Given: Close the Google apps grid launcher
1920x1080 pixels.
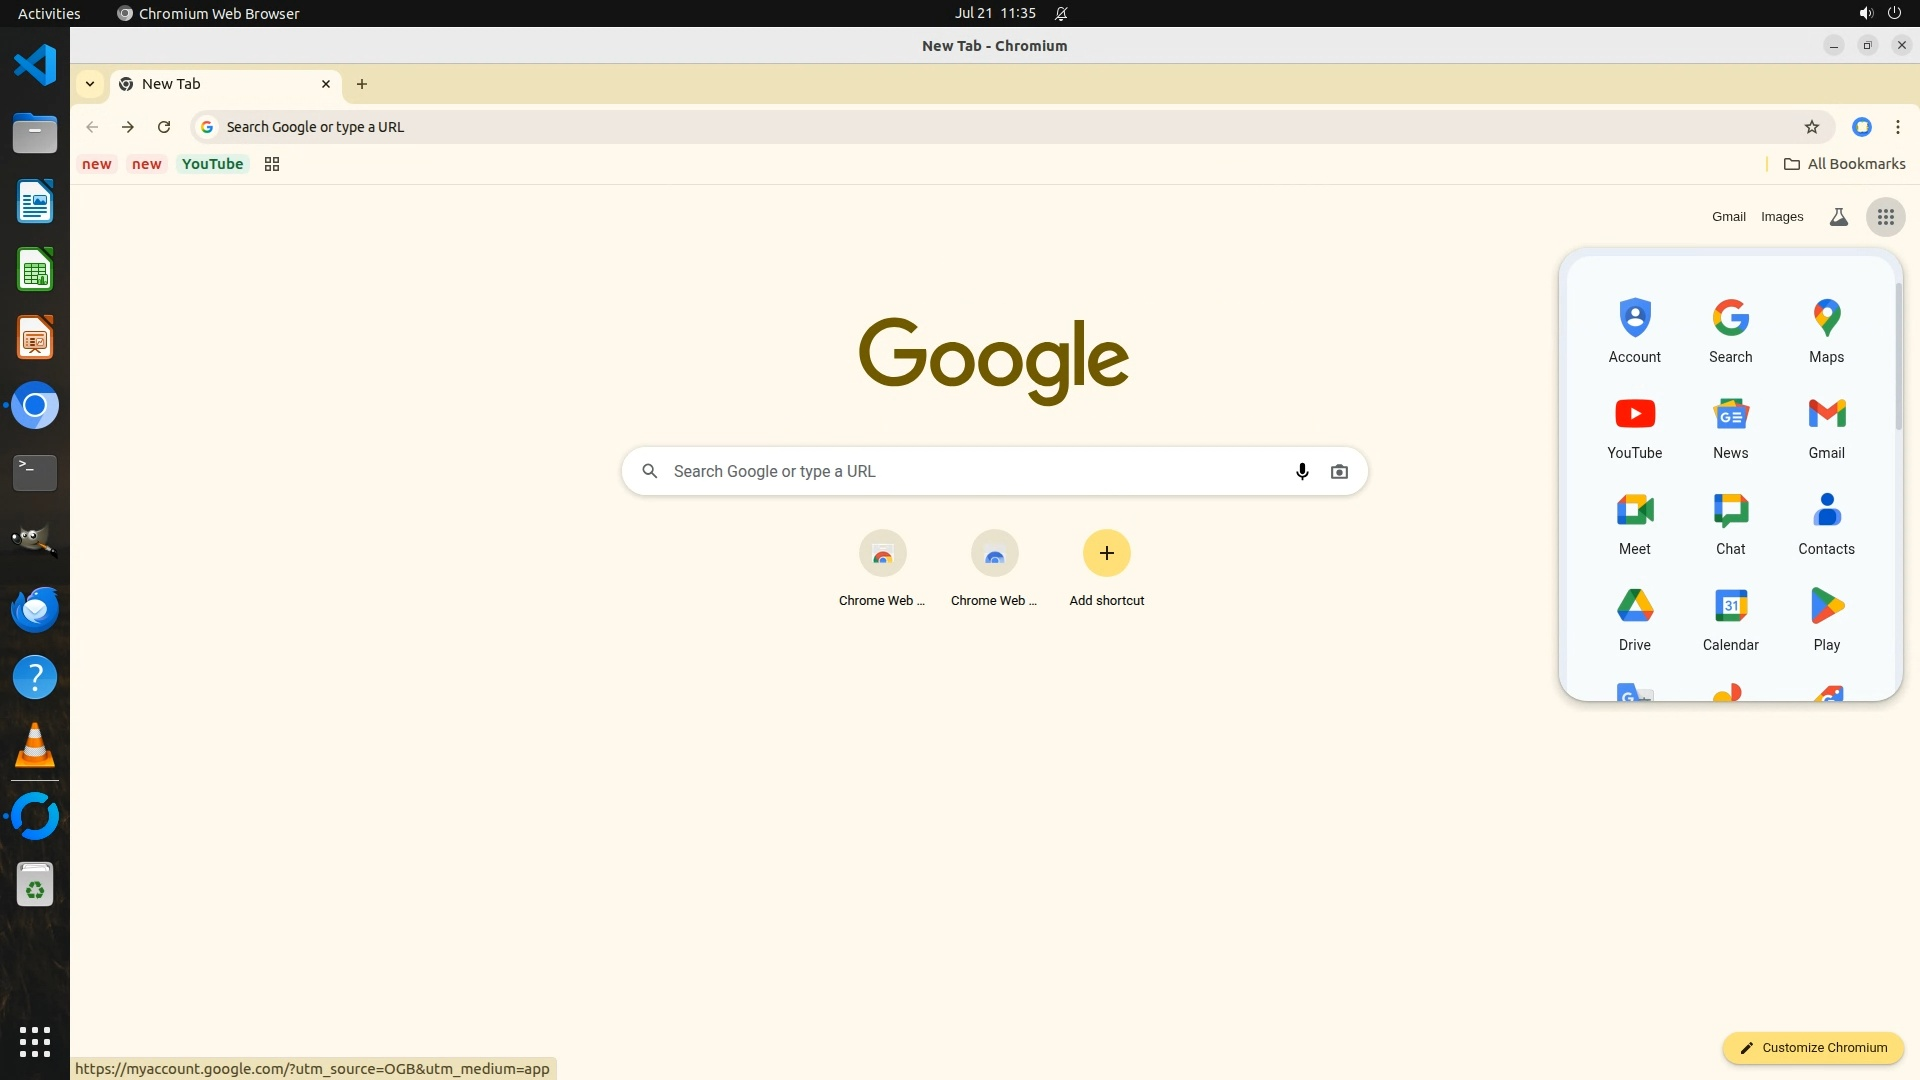Looking at the screenshot, I should [1885, 217].
